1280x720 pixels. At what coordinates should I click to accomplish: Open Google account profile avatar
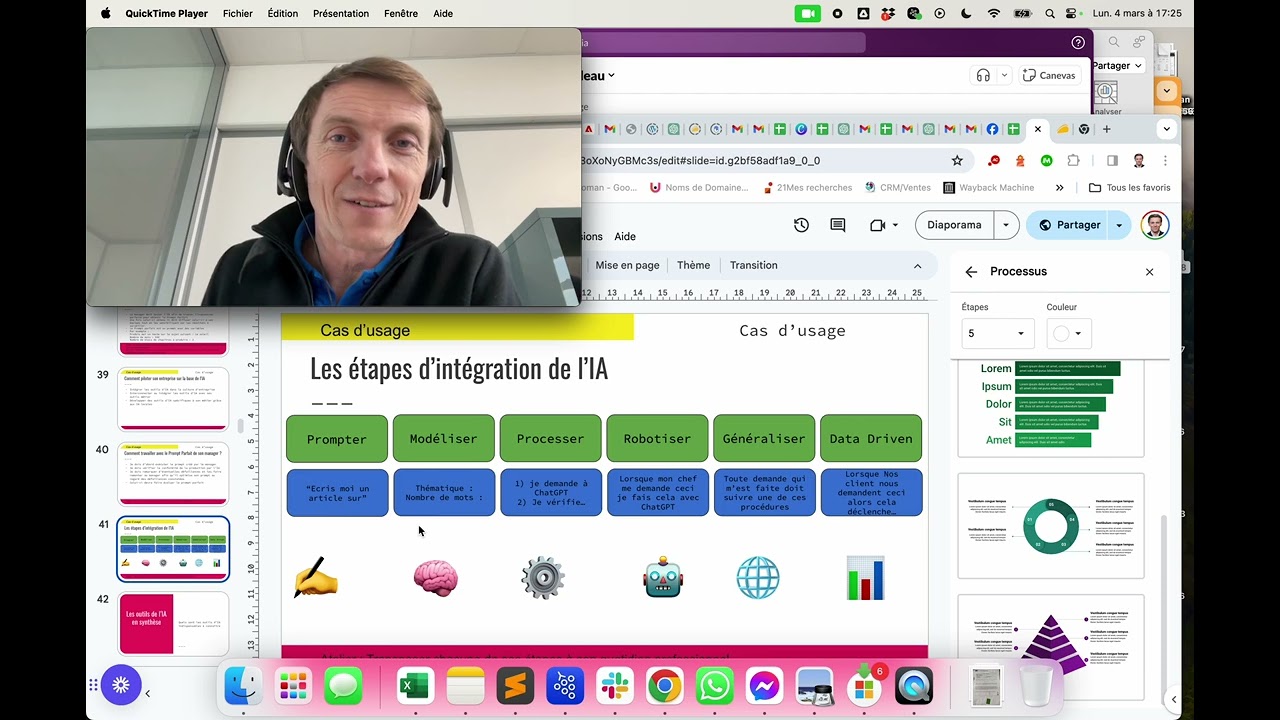pos(1155,225)
